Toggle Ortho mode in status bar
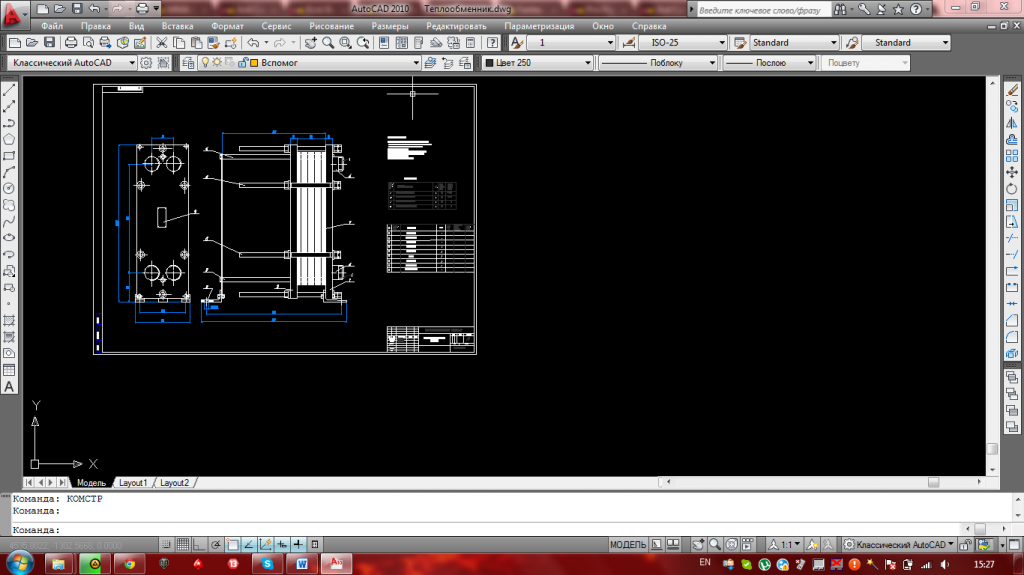Image resolution: width=1024 pixels, height=575 pixels. pyautogui.click(x=199, y=544)
